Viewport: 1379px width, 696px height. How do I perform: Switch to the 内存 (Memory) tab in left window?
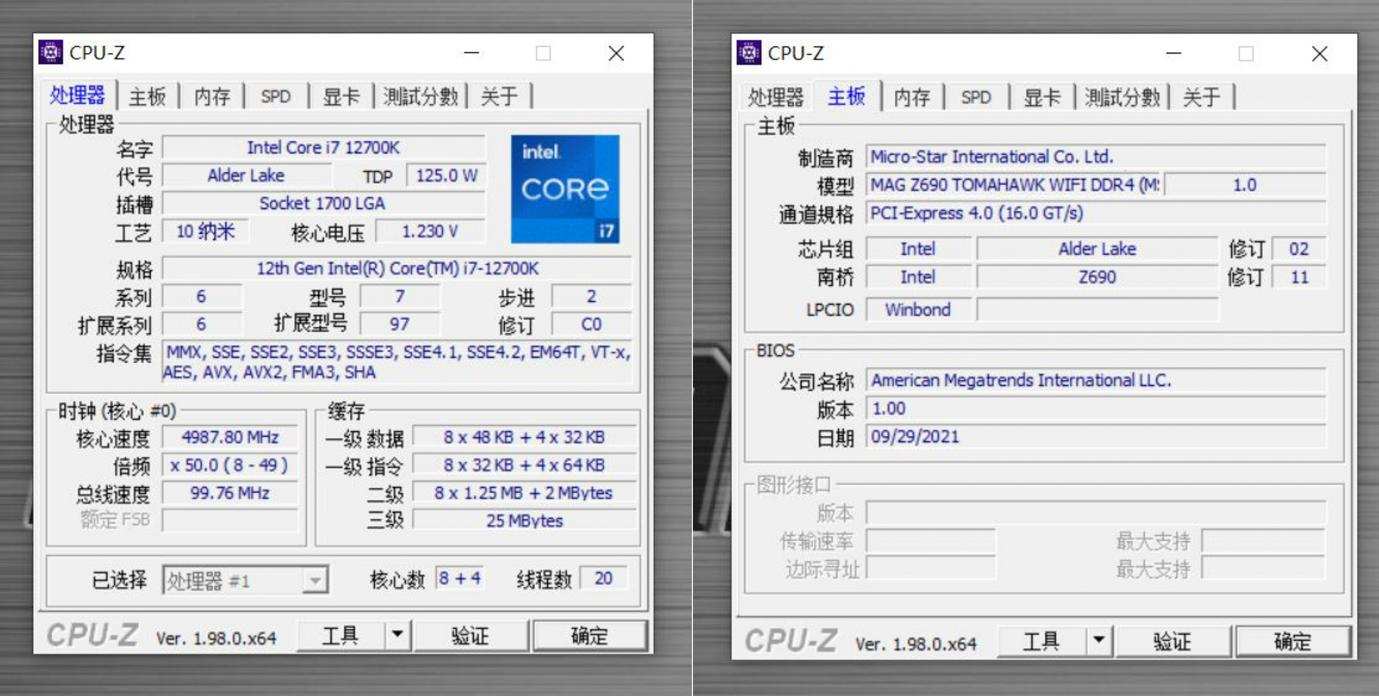coord(210,96)
